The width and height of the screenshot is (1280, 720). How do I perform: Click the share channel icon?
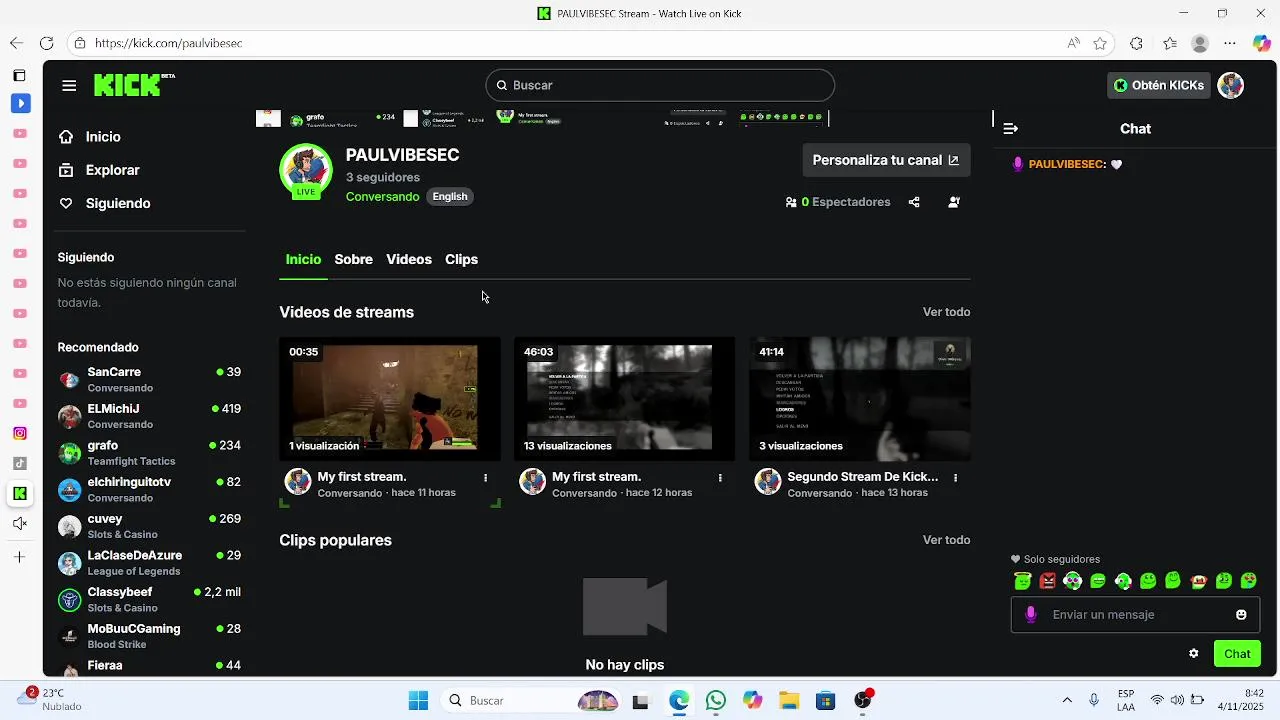[x=914, y=202]
